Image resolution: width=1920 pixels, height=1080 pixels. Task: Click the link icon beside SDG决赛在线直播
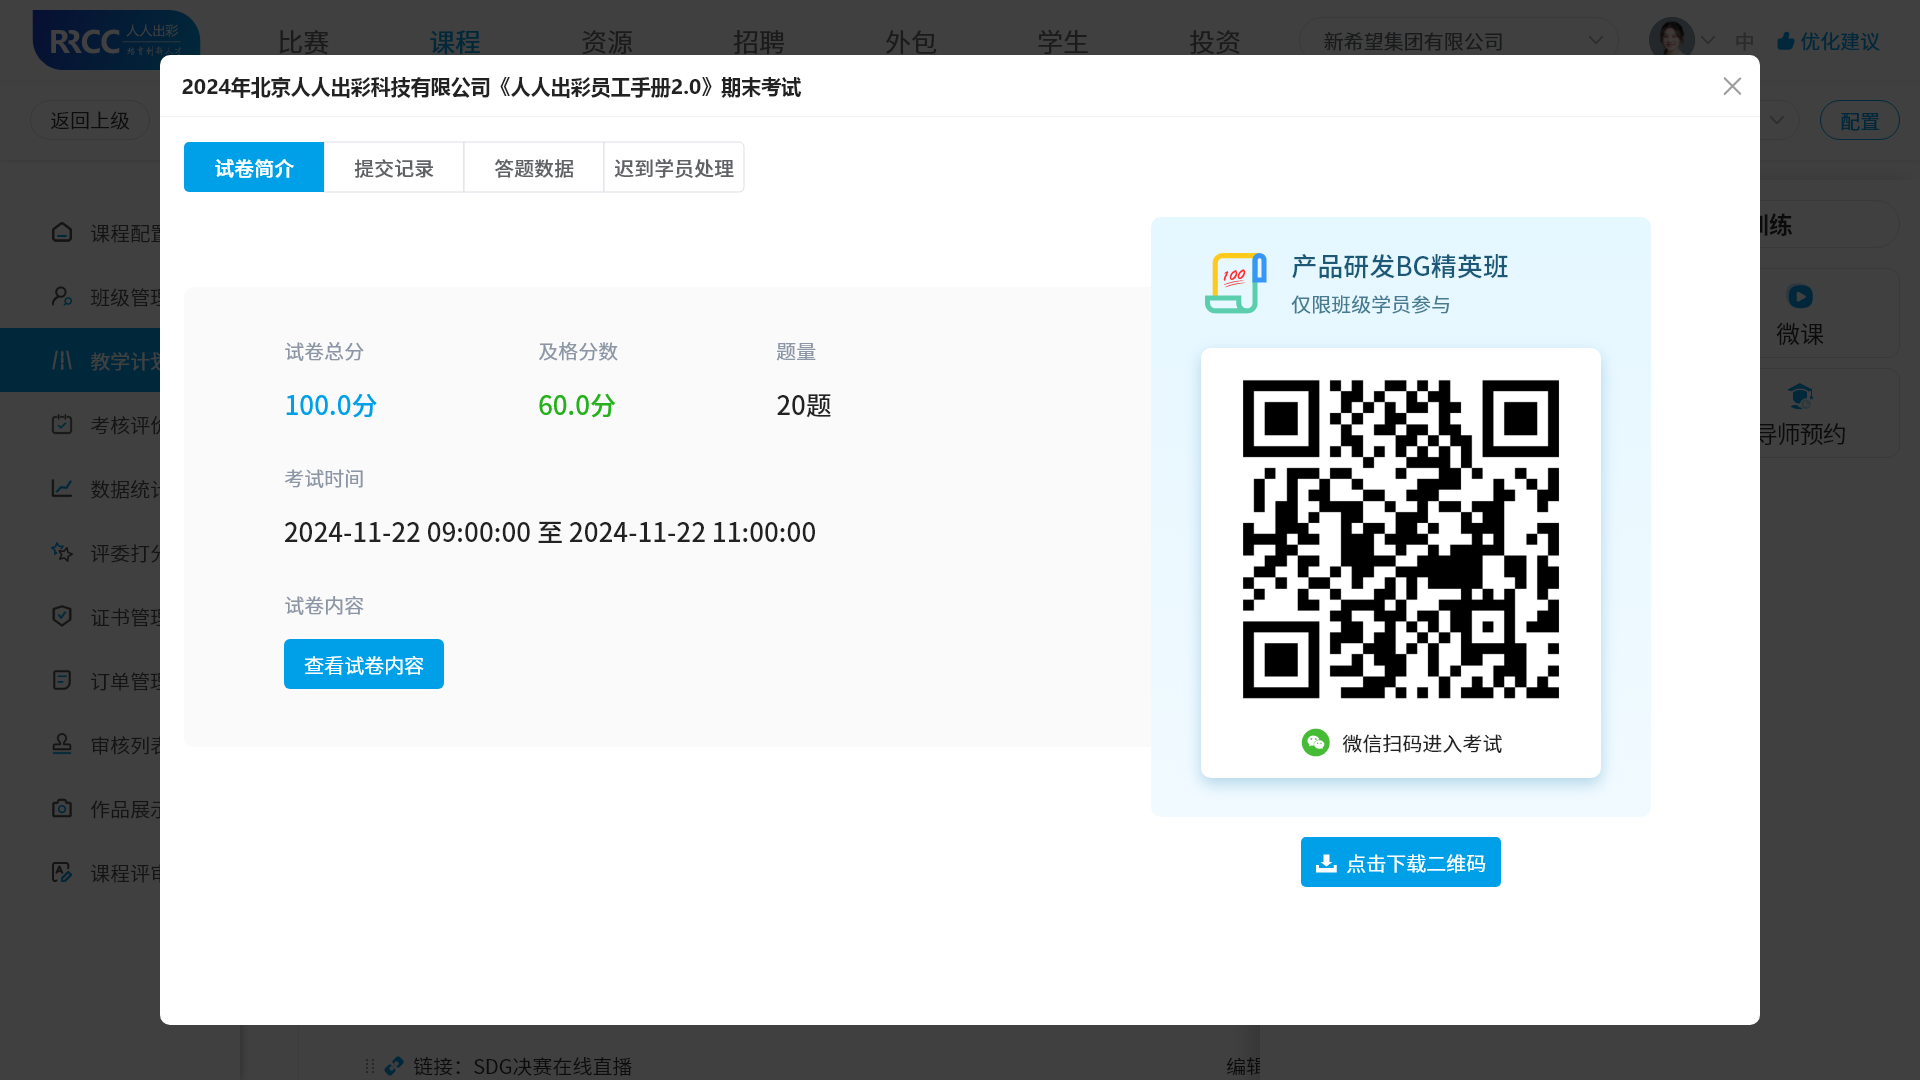pyautogui.click(x=394, y=1066)
